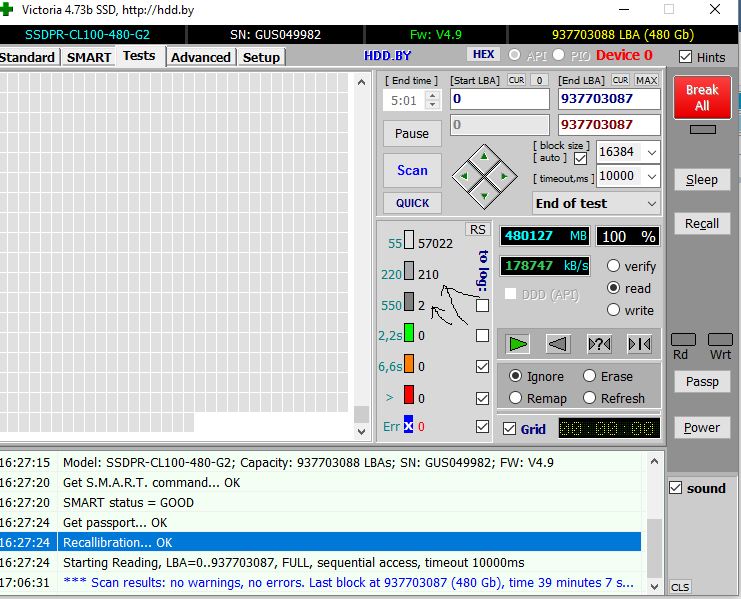Screen dimensions: 741x599
Task: Click the log panel scroll down arrow
Action: (x=655, y=587)
